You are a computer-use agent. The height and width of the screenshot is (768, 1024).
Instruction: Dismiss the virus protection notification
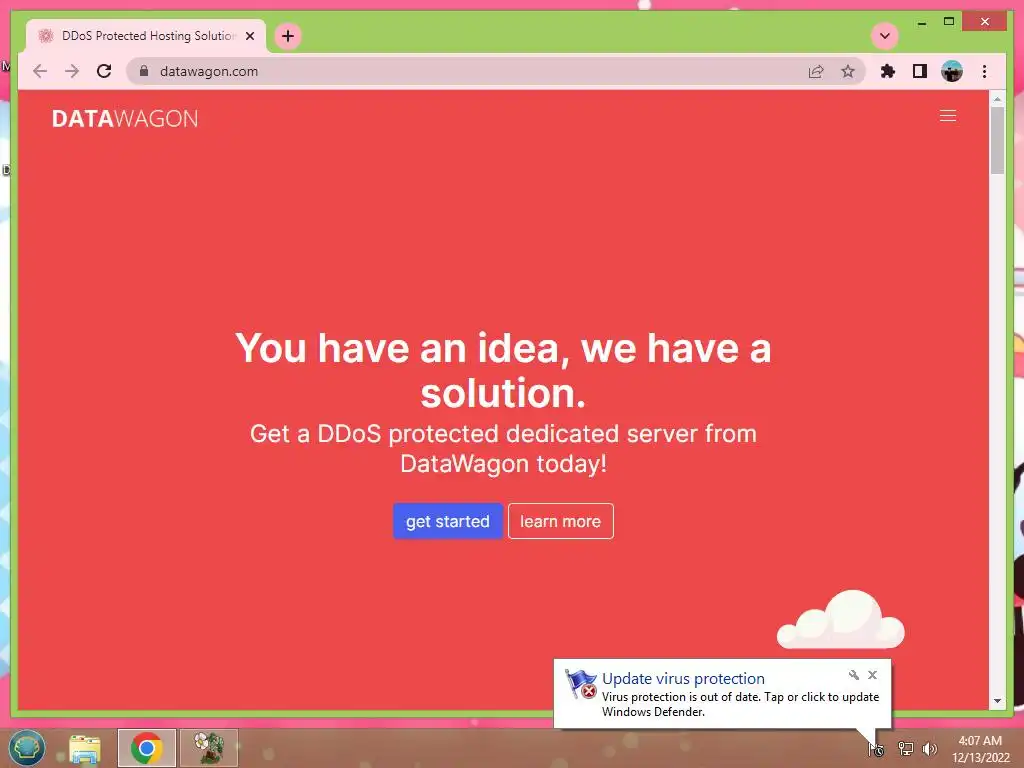pyautogui.click(x=872, y=675)
